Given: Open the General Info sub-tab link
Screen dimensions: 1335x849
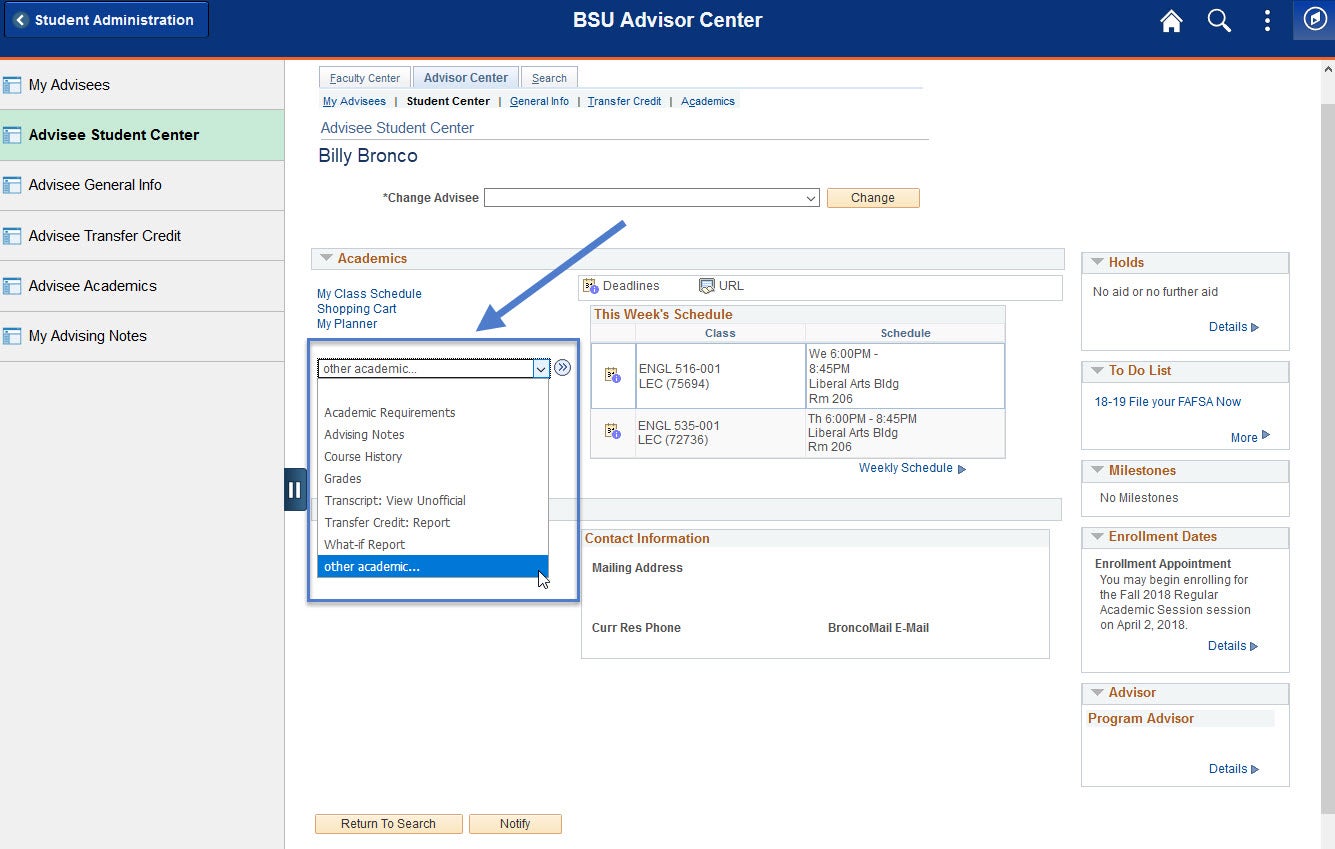Looking at the screenshot, I should (x=539, y=101).
